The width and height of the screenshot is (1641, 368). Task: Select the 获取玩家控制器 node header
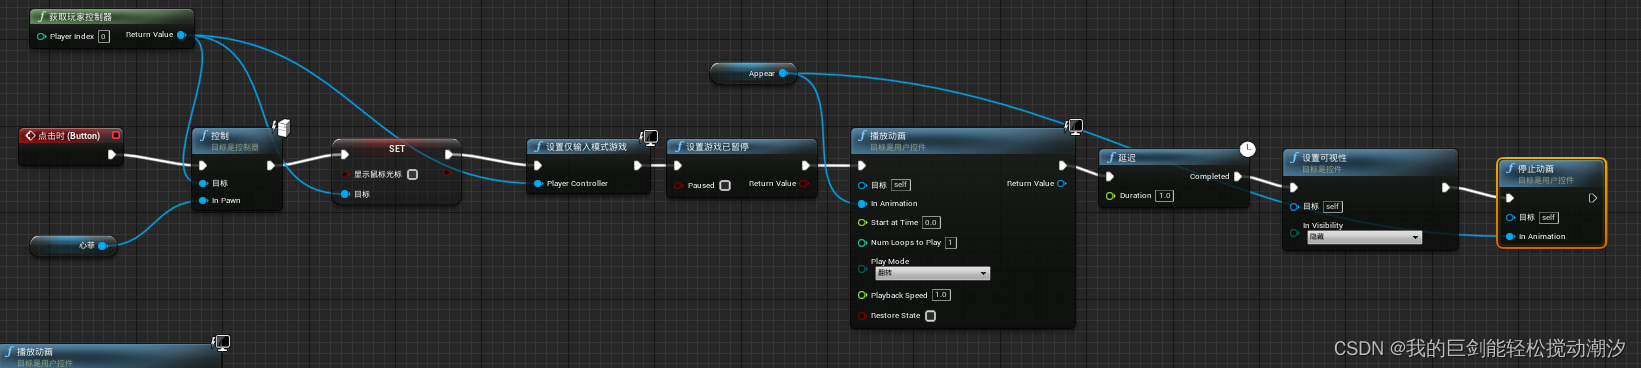point(111,17)
